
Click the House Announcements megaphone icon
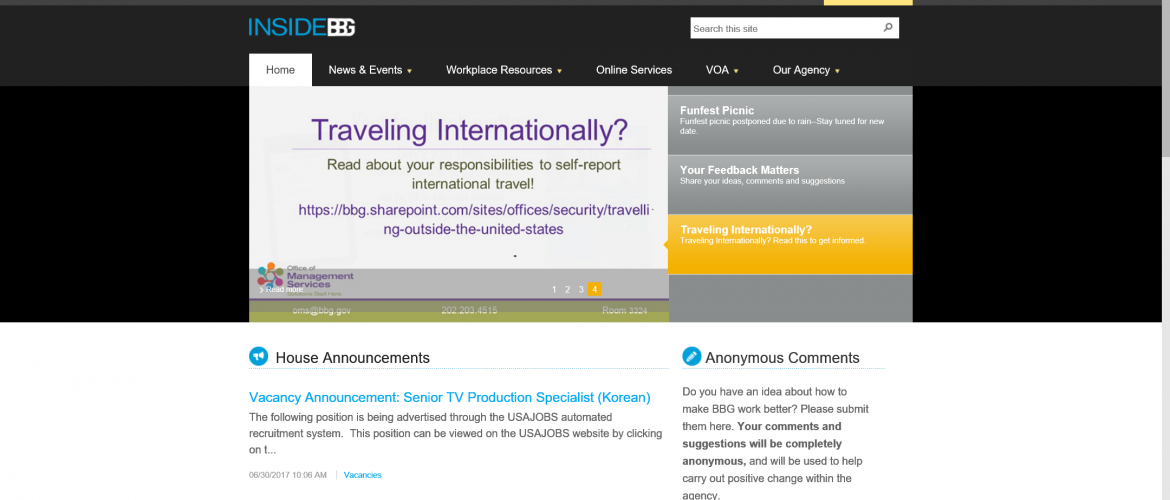point(258,357)
